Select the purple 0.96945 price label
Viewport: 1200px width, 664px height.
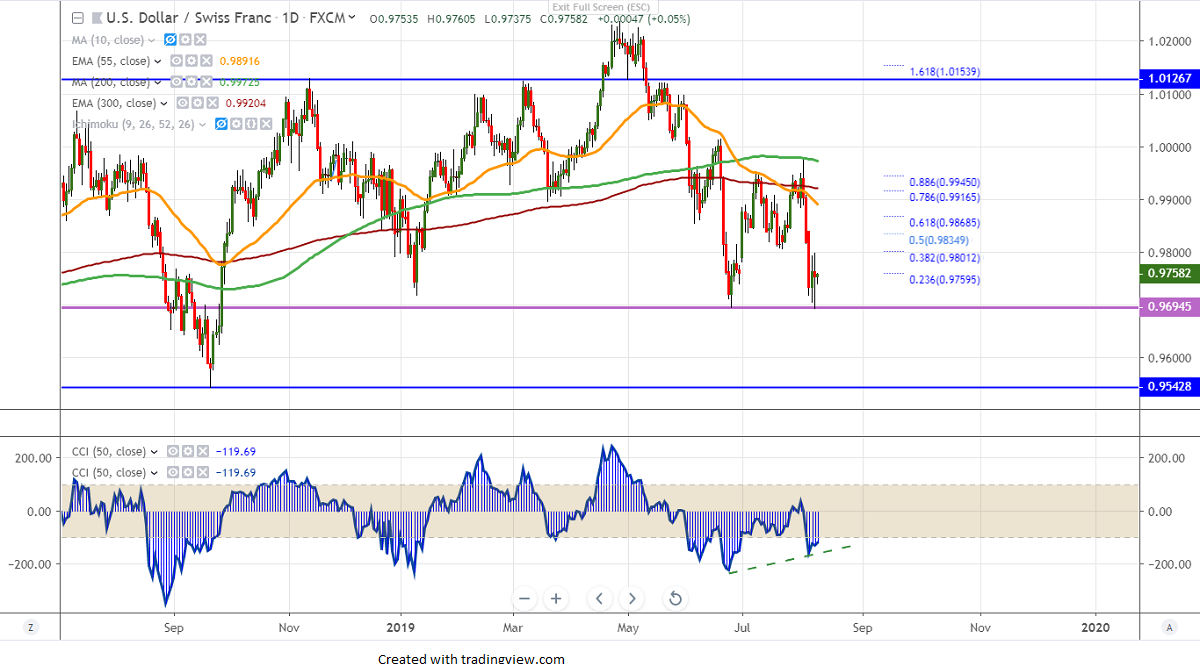pyautogui.click(x=1168, y=307)
